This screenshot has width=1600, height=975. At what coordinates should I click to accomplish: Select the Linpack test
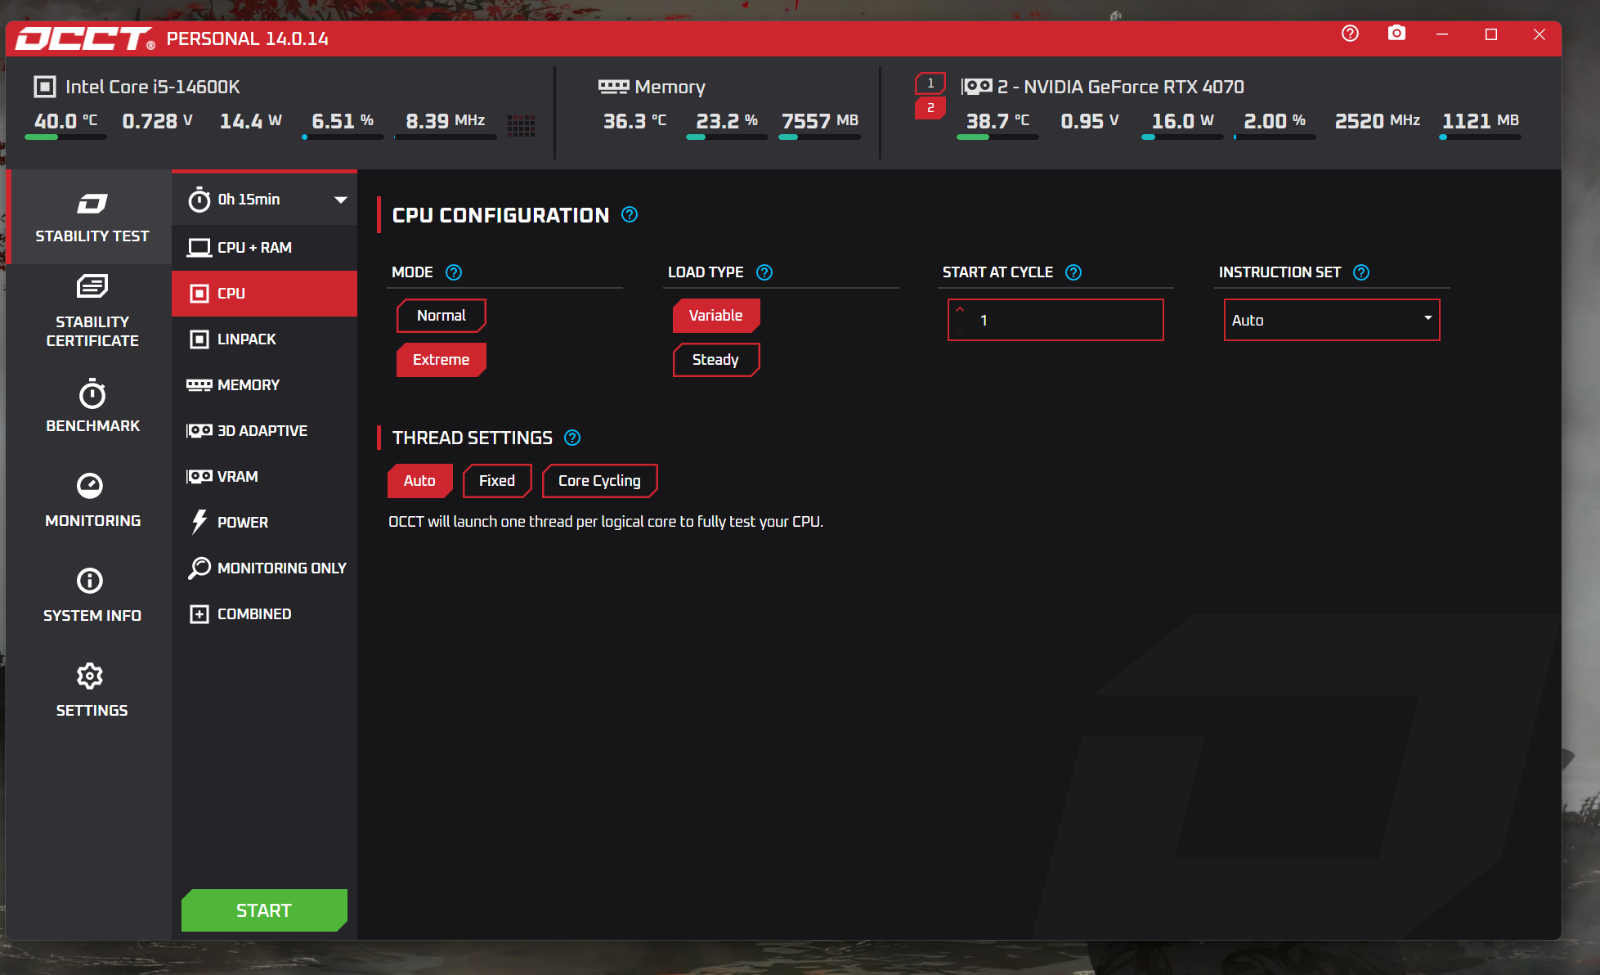pyautogui.click(x=246, y=340)
